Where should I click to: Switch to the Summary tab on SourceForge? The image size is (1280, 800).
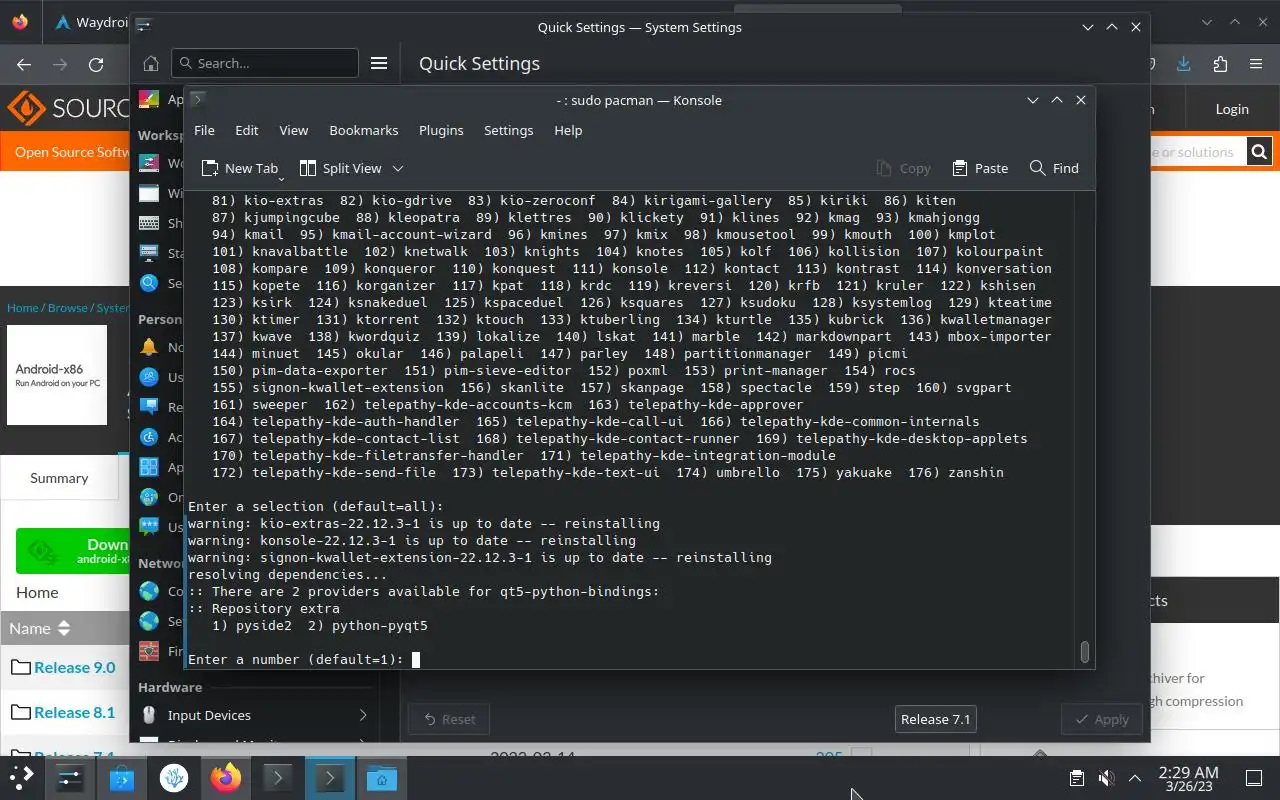(59, 478)
